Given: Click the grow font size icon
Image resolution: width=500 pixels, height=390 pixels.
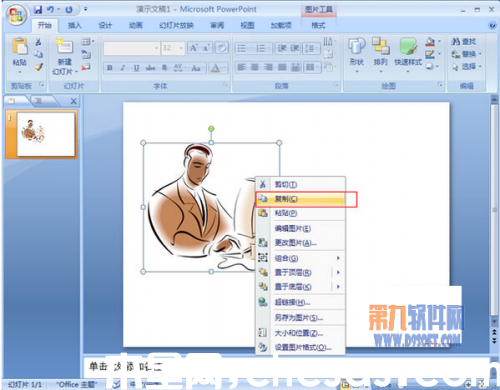Looking at the screenshot, I should (193, 48).
